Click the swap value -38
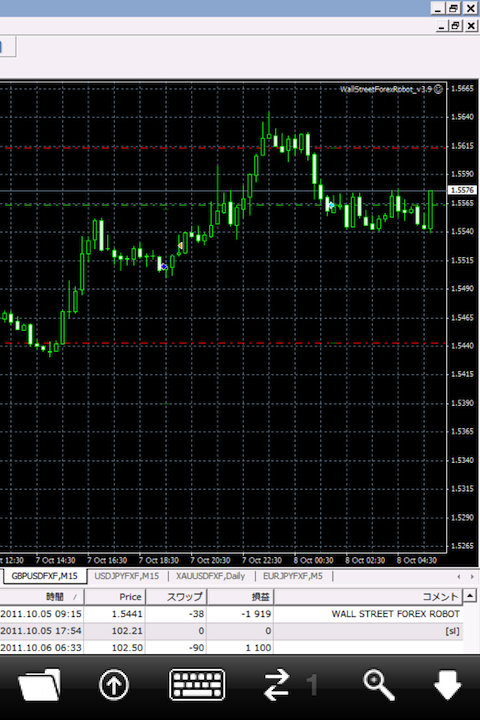The image size is (480, 720). [196, 614]
